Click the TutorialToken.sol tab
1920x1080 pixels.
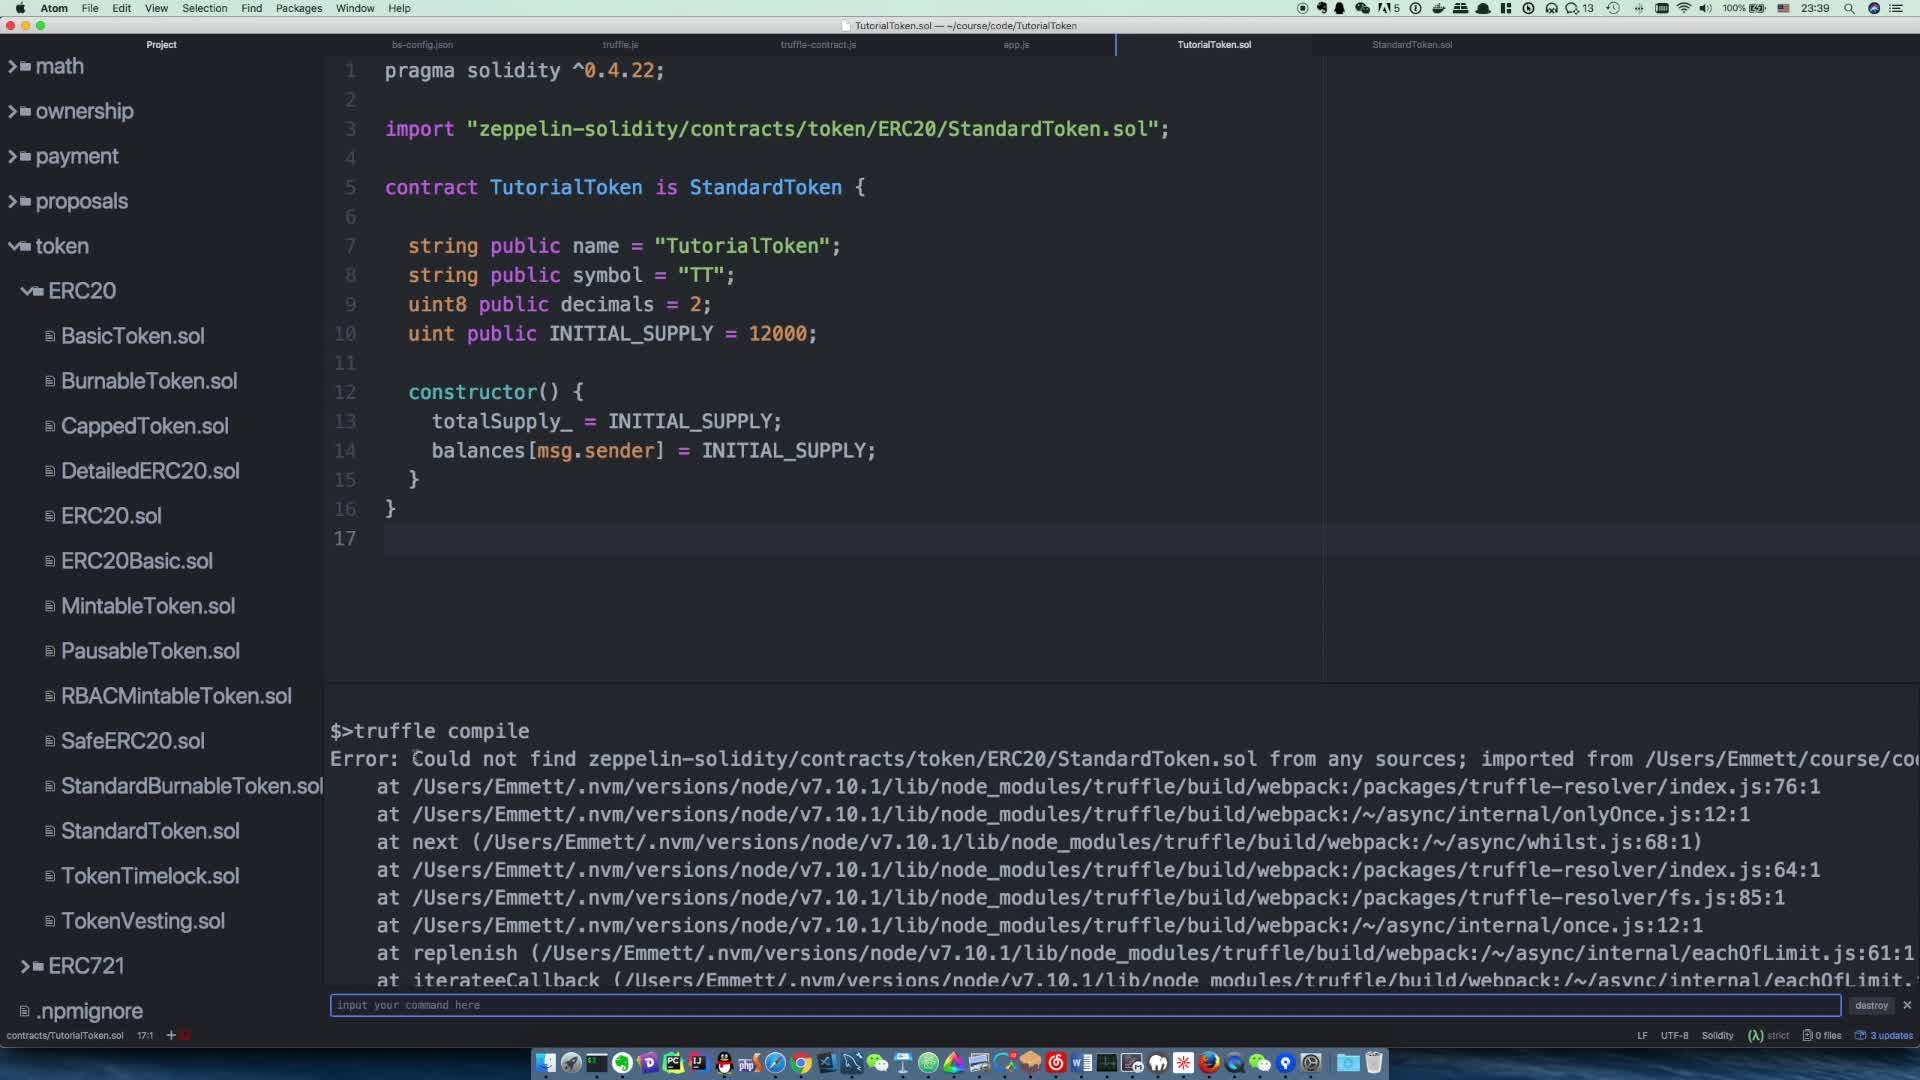click(1212, 44)
